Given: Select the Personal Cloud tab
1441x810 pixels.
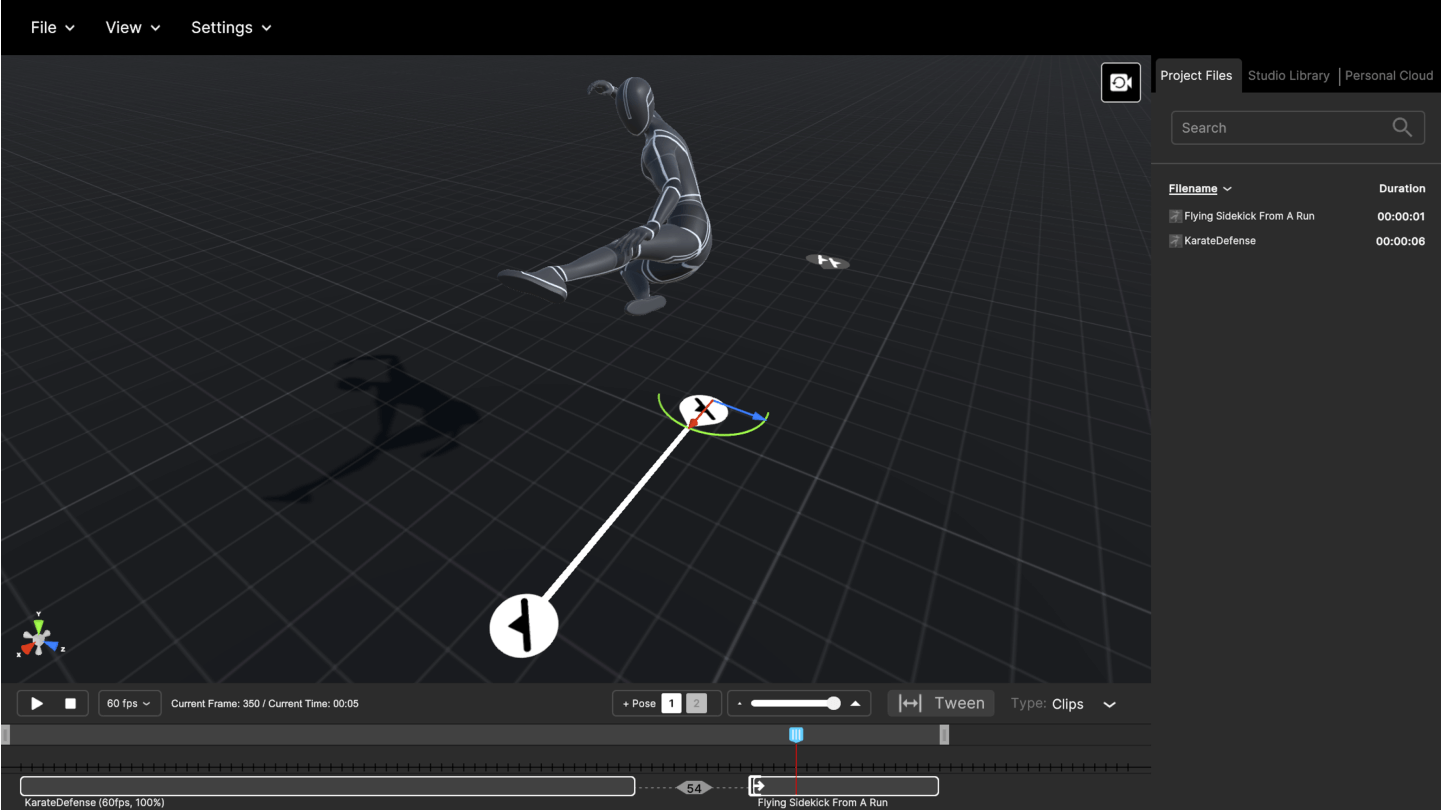Looking at the screenshot, I should click(1388, 75).
